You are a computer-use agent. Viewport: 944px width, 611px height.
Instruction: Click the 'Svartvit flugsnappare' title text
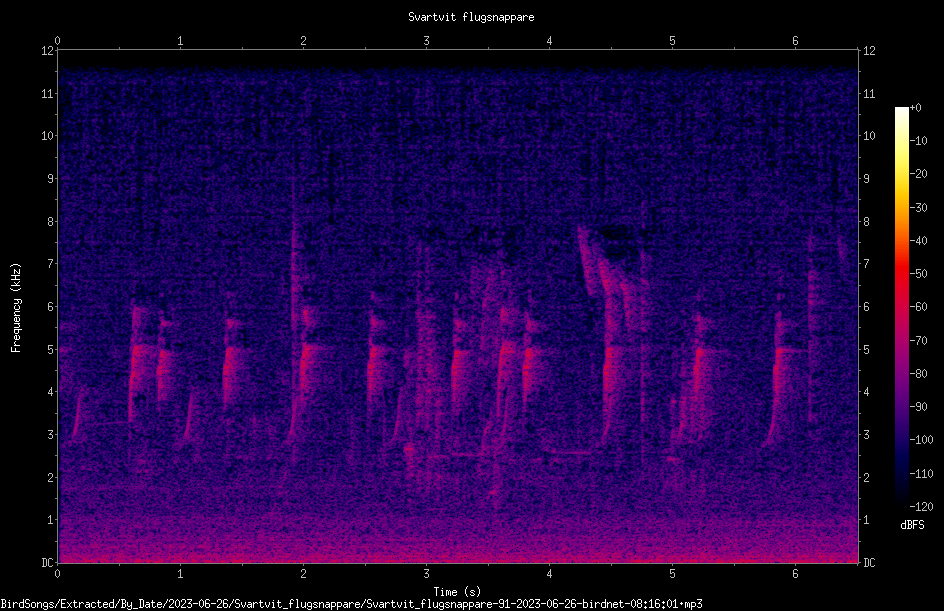point(471,17)
